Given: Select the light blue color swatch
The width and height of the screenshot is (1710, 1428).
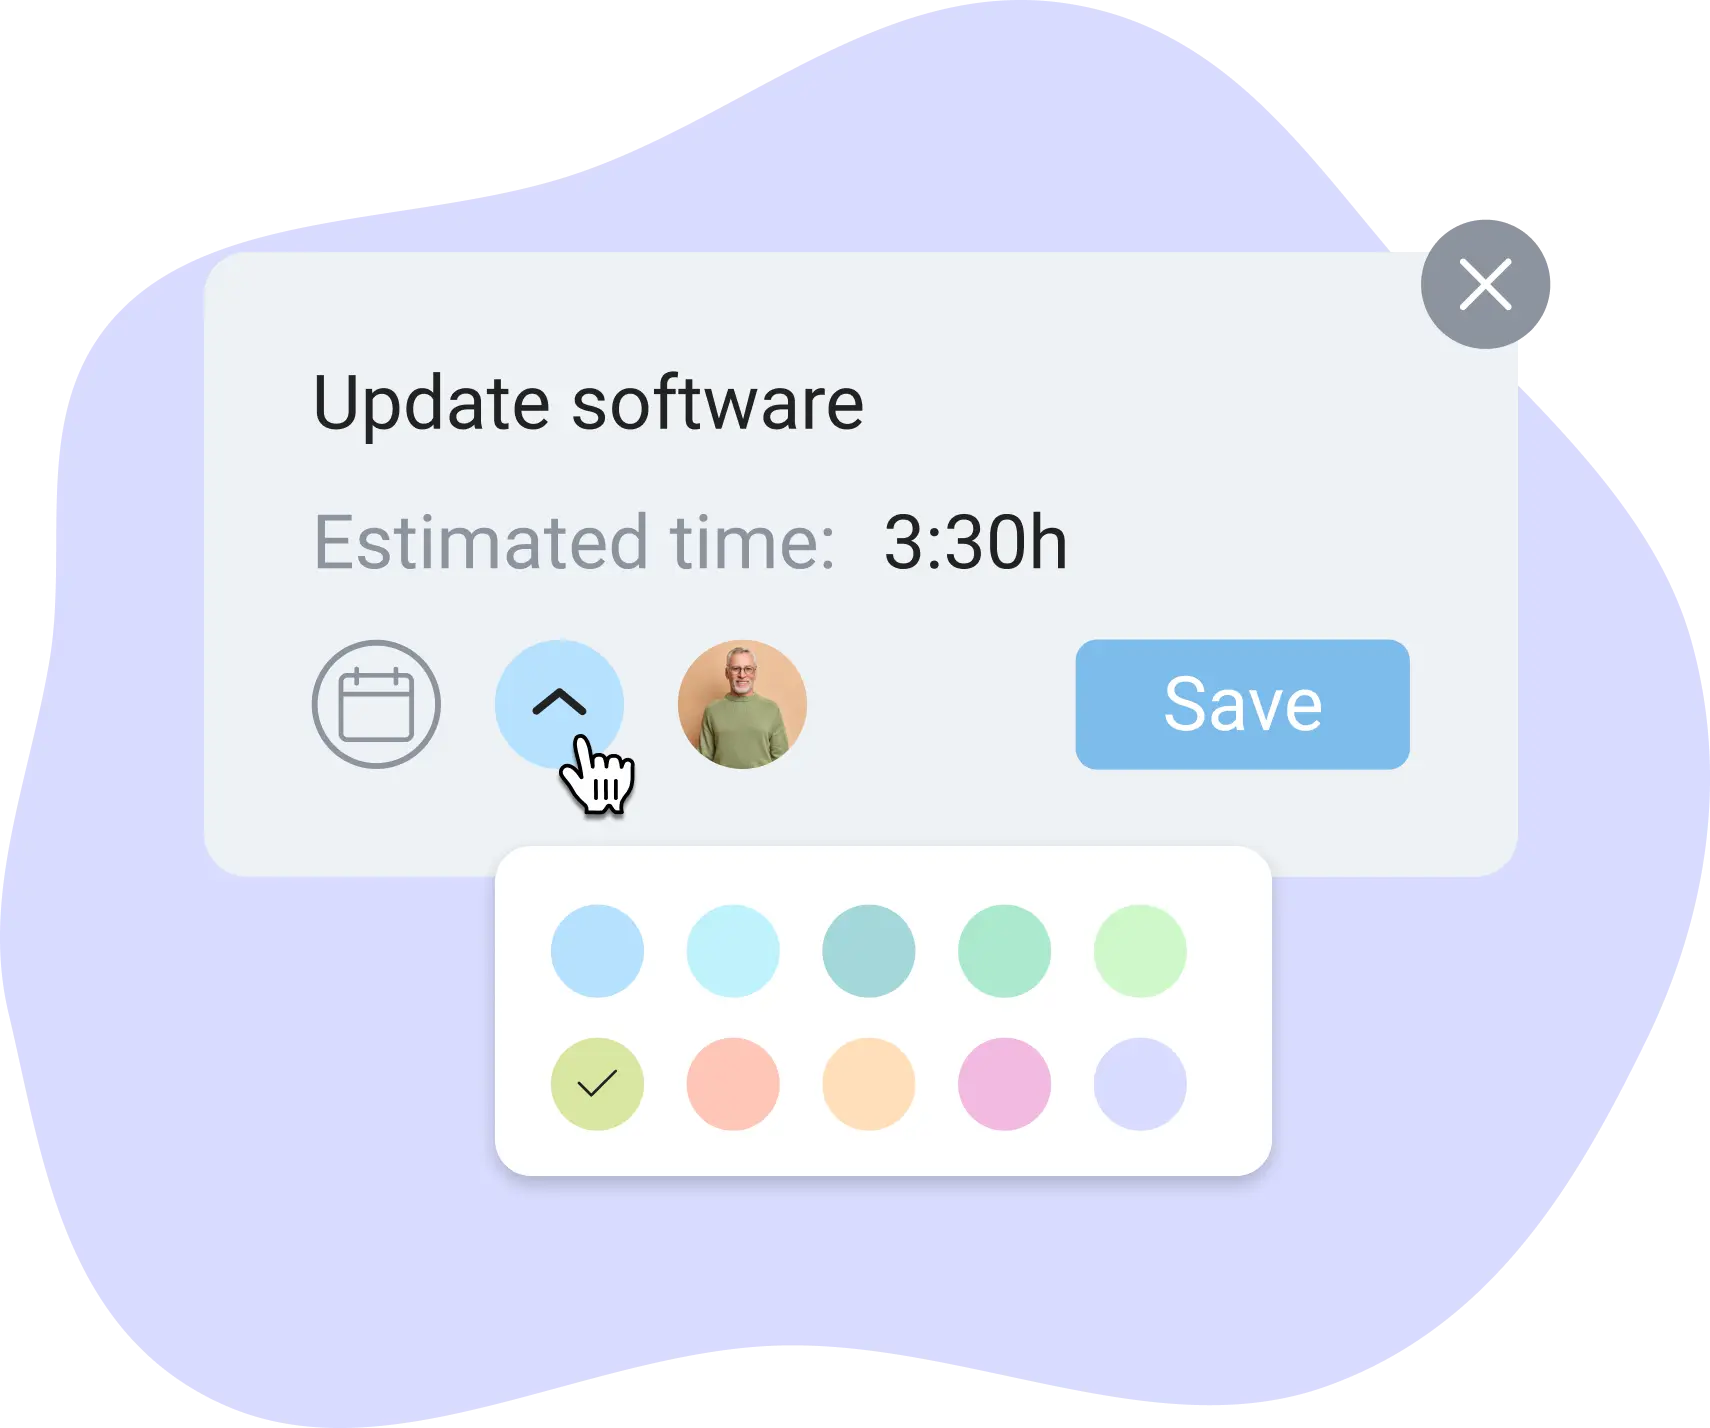Looking at the screenshot, I should 597,951.
